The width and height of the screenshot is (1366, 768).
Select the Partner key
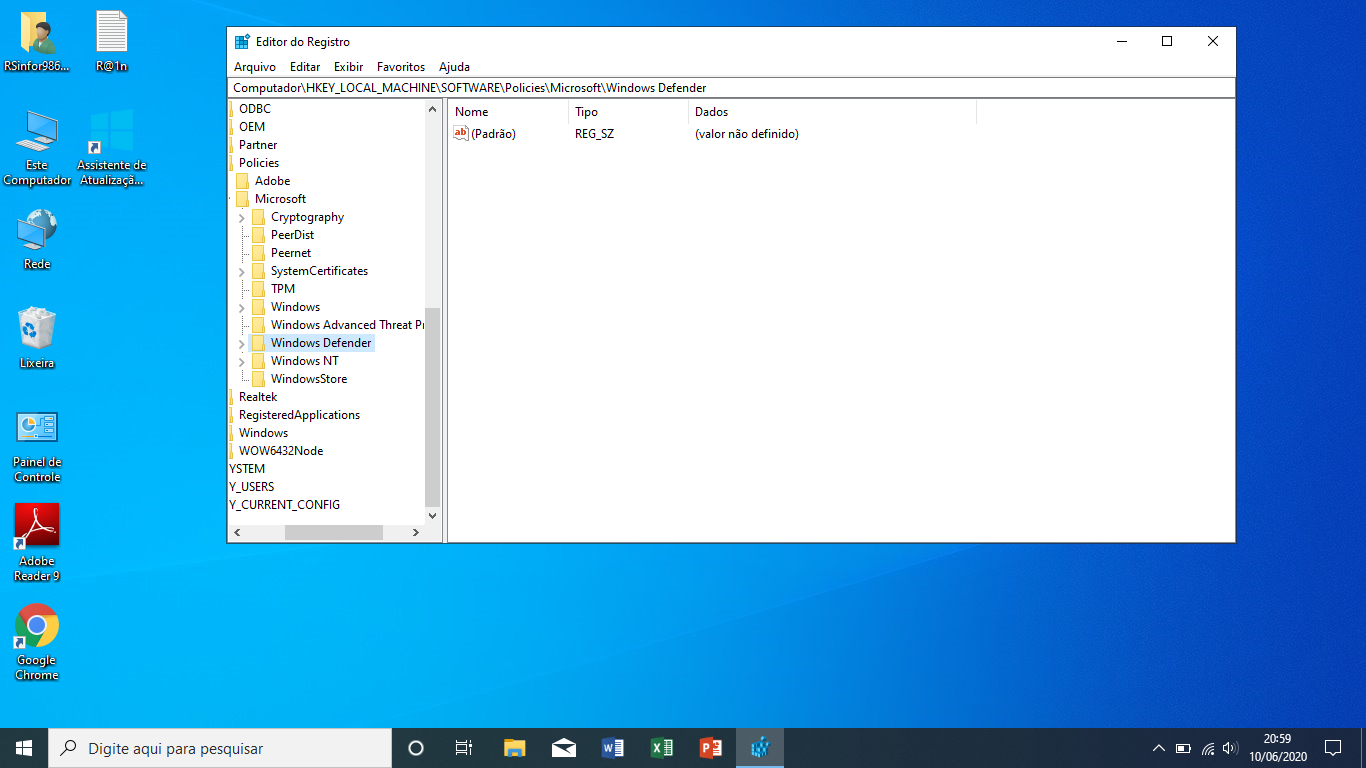pyautogui.click(x=258, y=145)
